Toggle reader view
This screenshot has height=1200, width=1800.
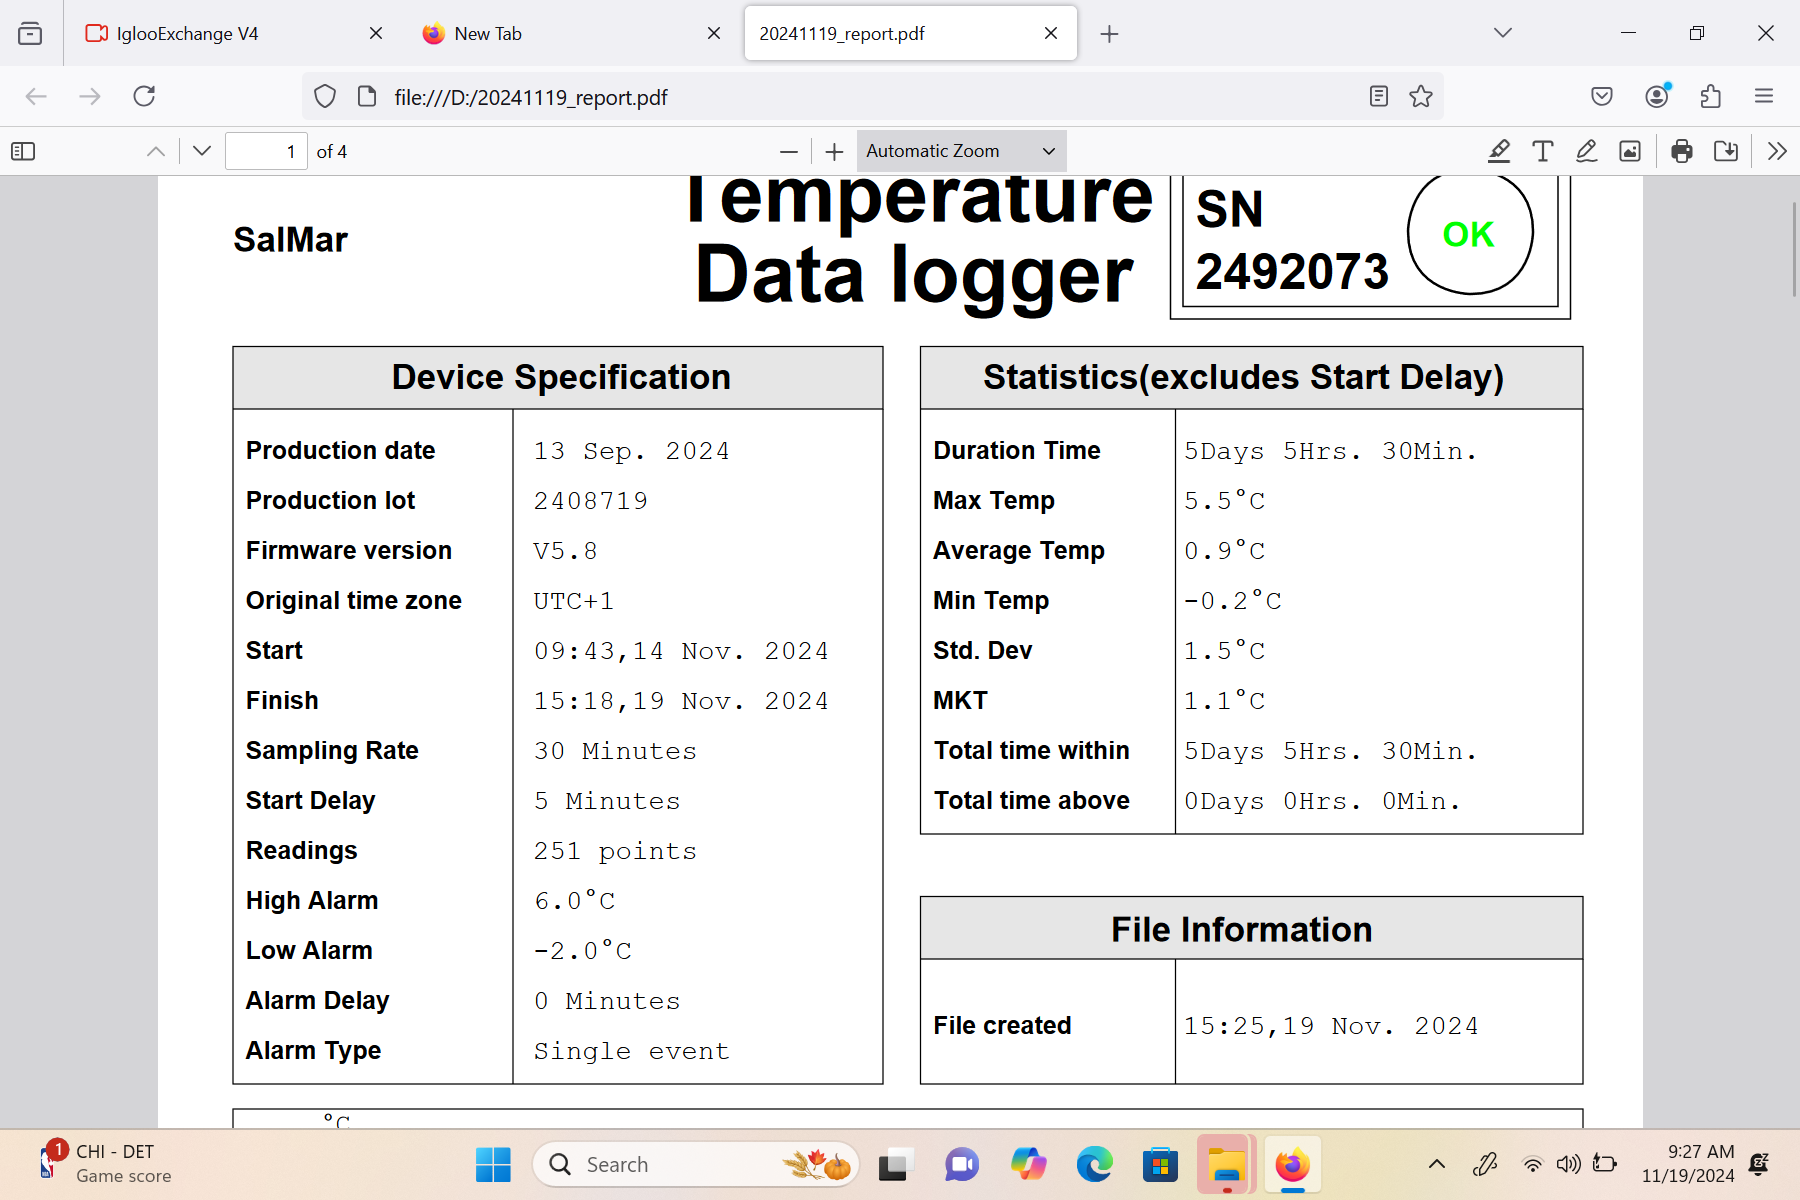pos(1379,96)
